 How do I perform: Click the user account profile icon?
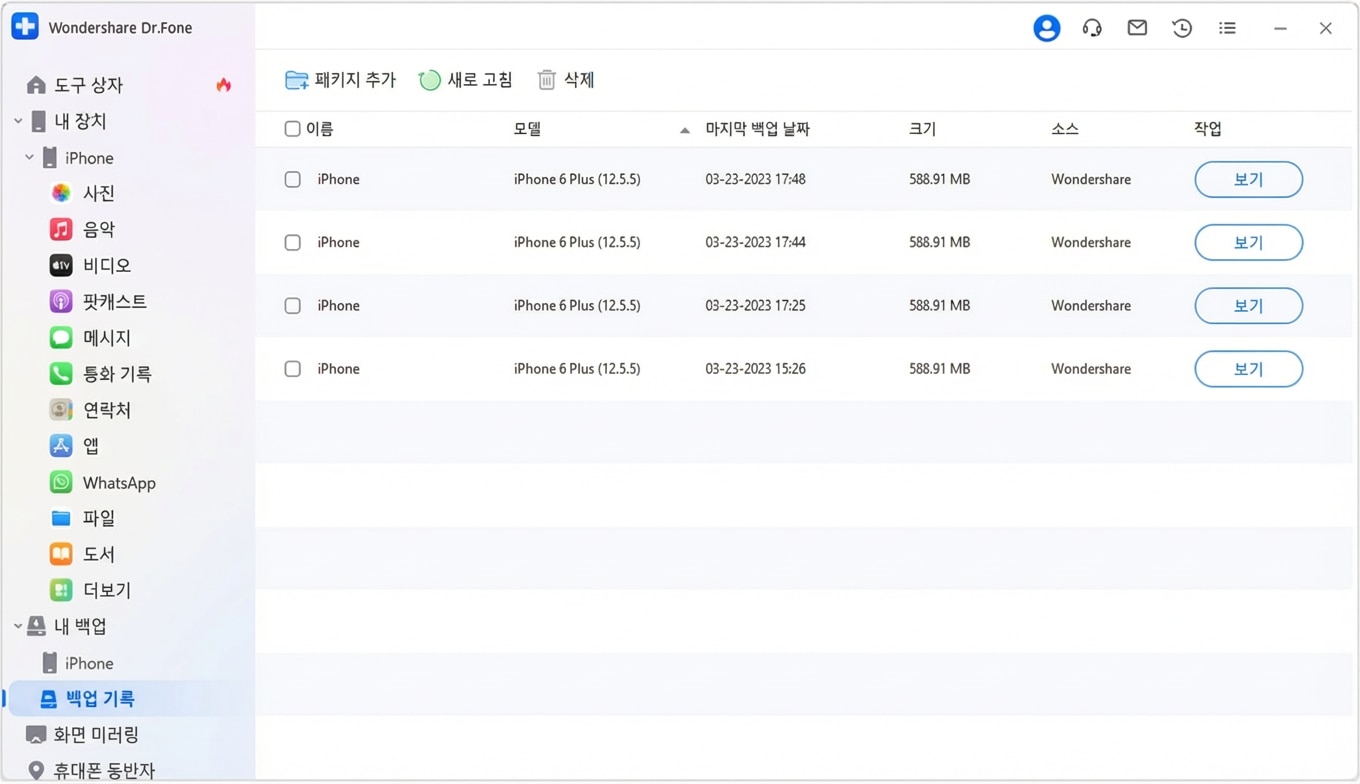(1046, 28)
